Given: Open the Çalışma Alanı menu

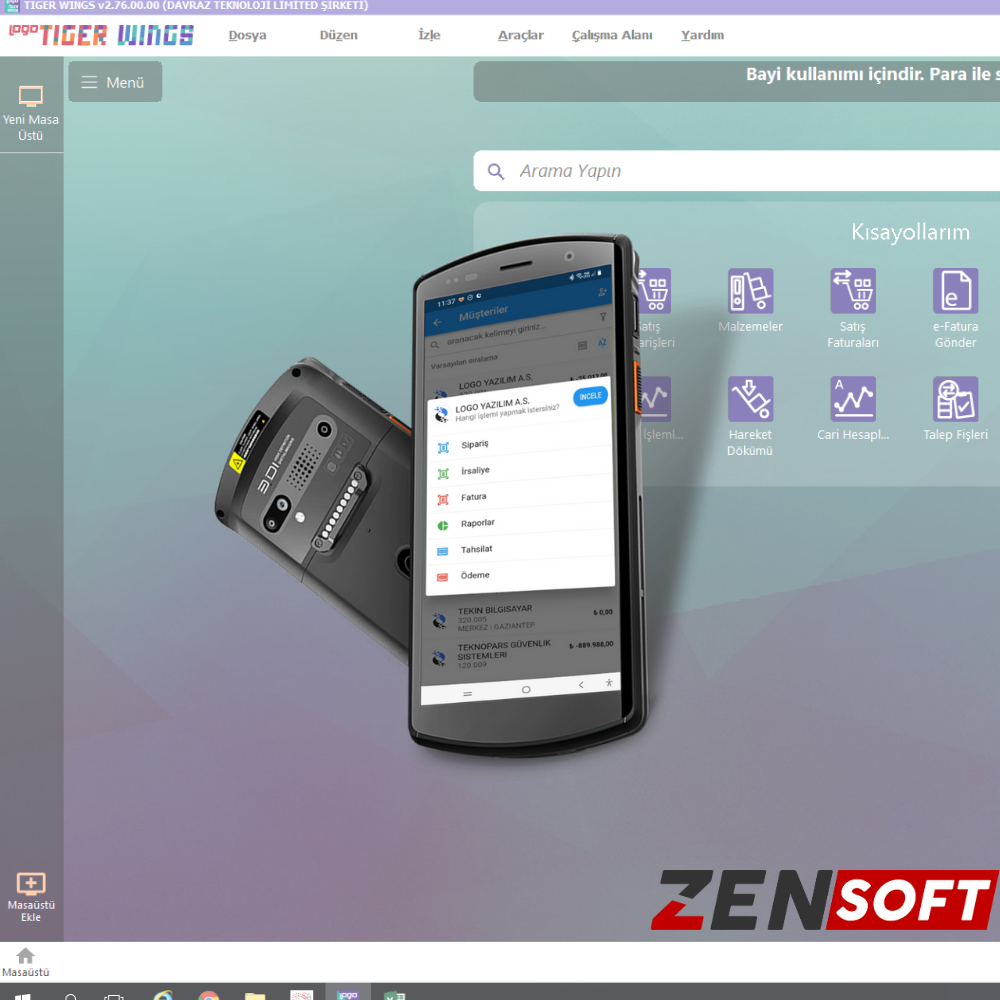Looking at the screenshot, I should [611, 35].
